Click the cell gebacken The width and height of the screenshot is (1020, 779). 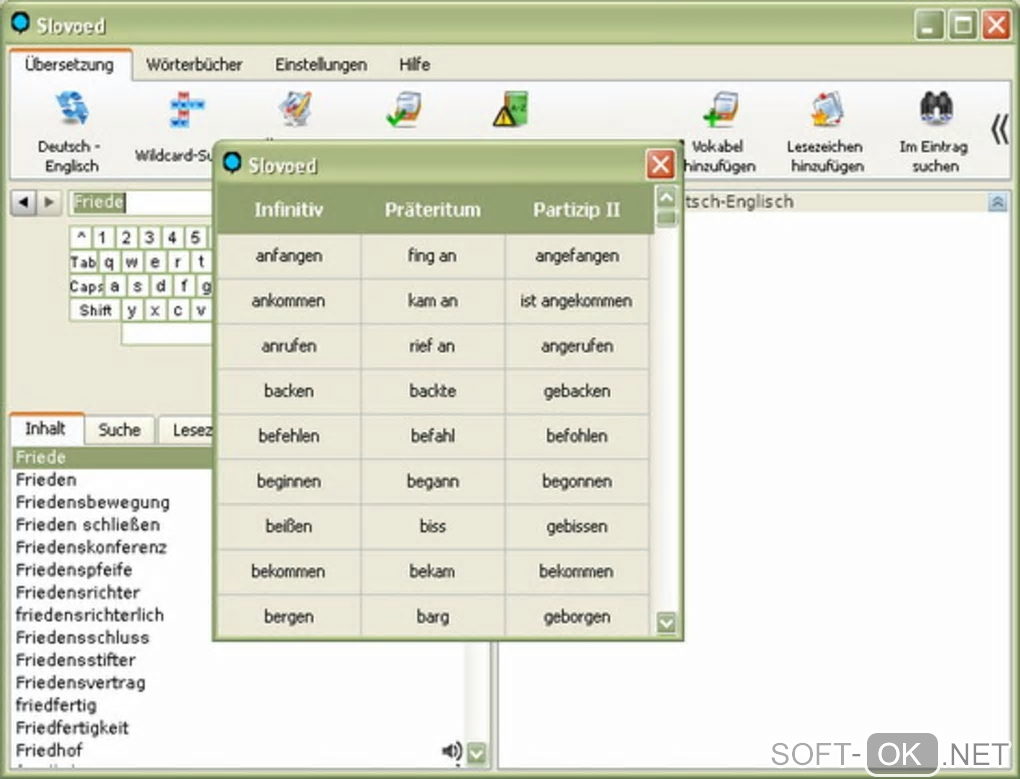point(577,391)
